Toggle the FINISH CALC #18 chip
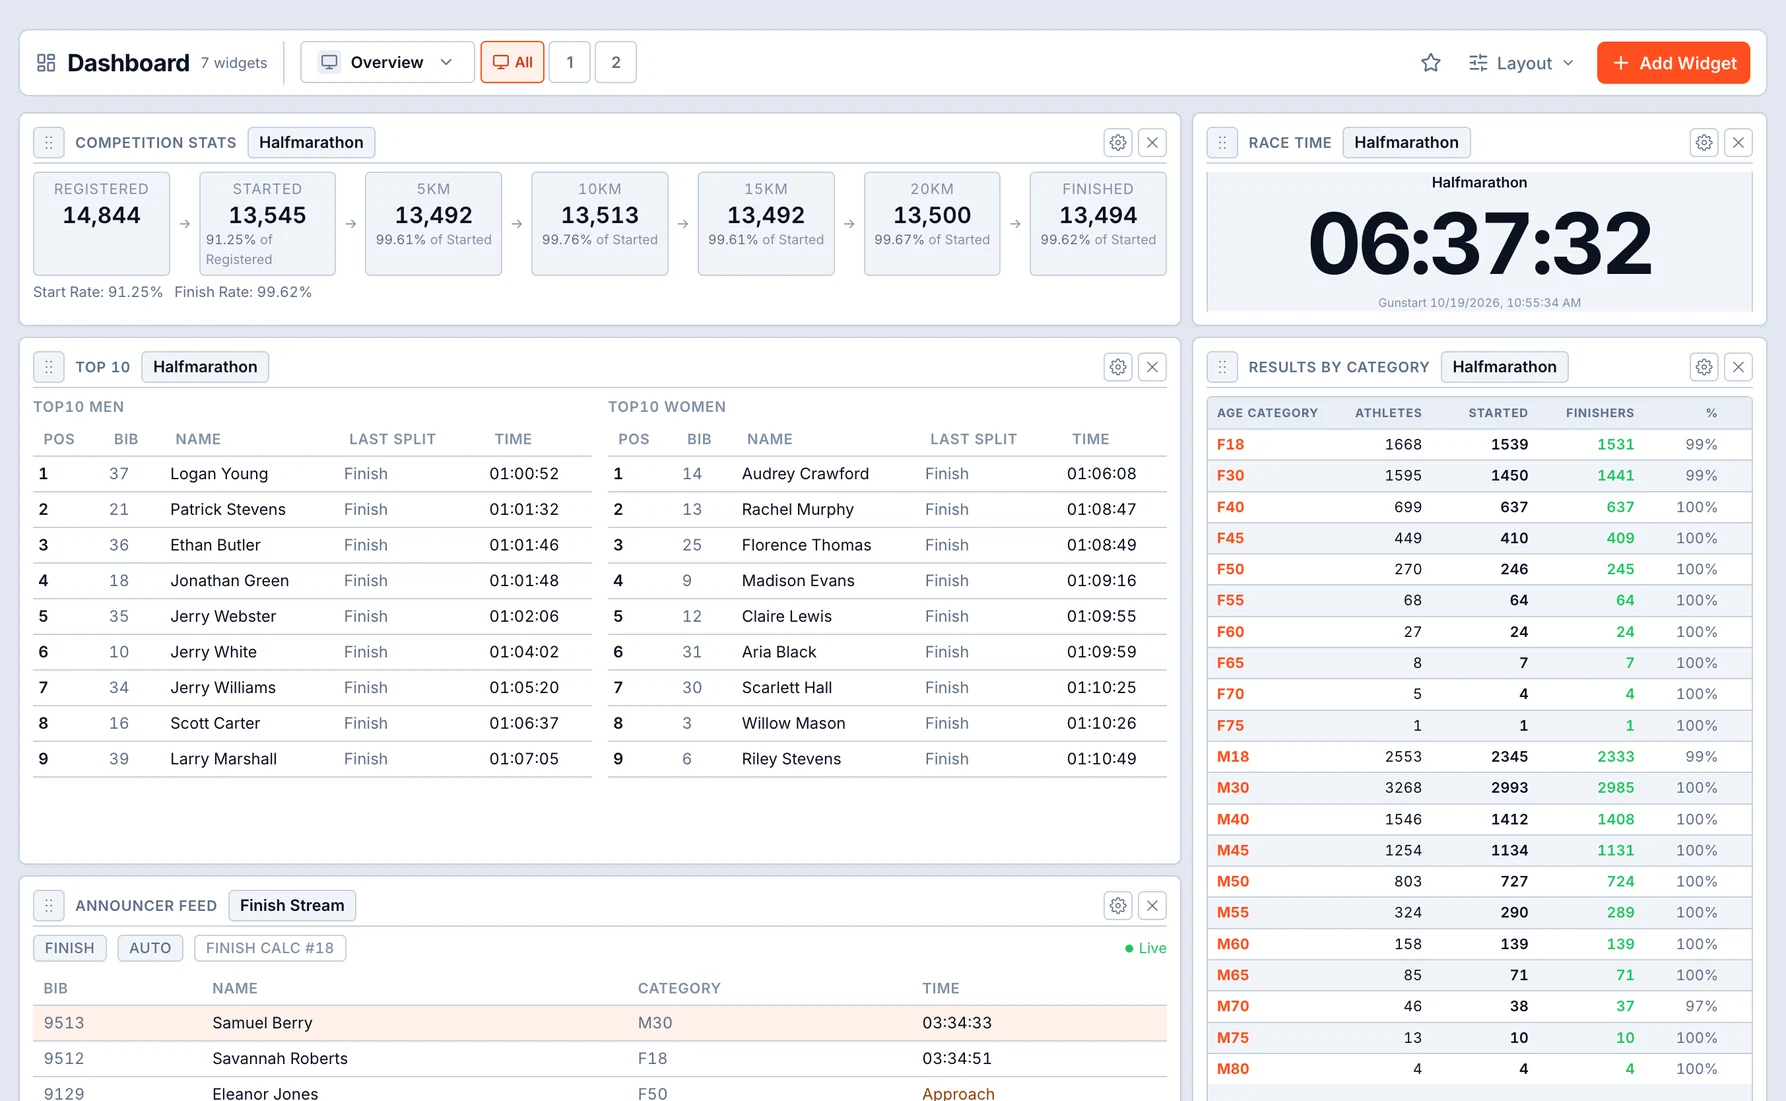 (x=270, y=948)
